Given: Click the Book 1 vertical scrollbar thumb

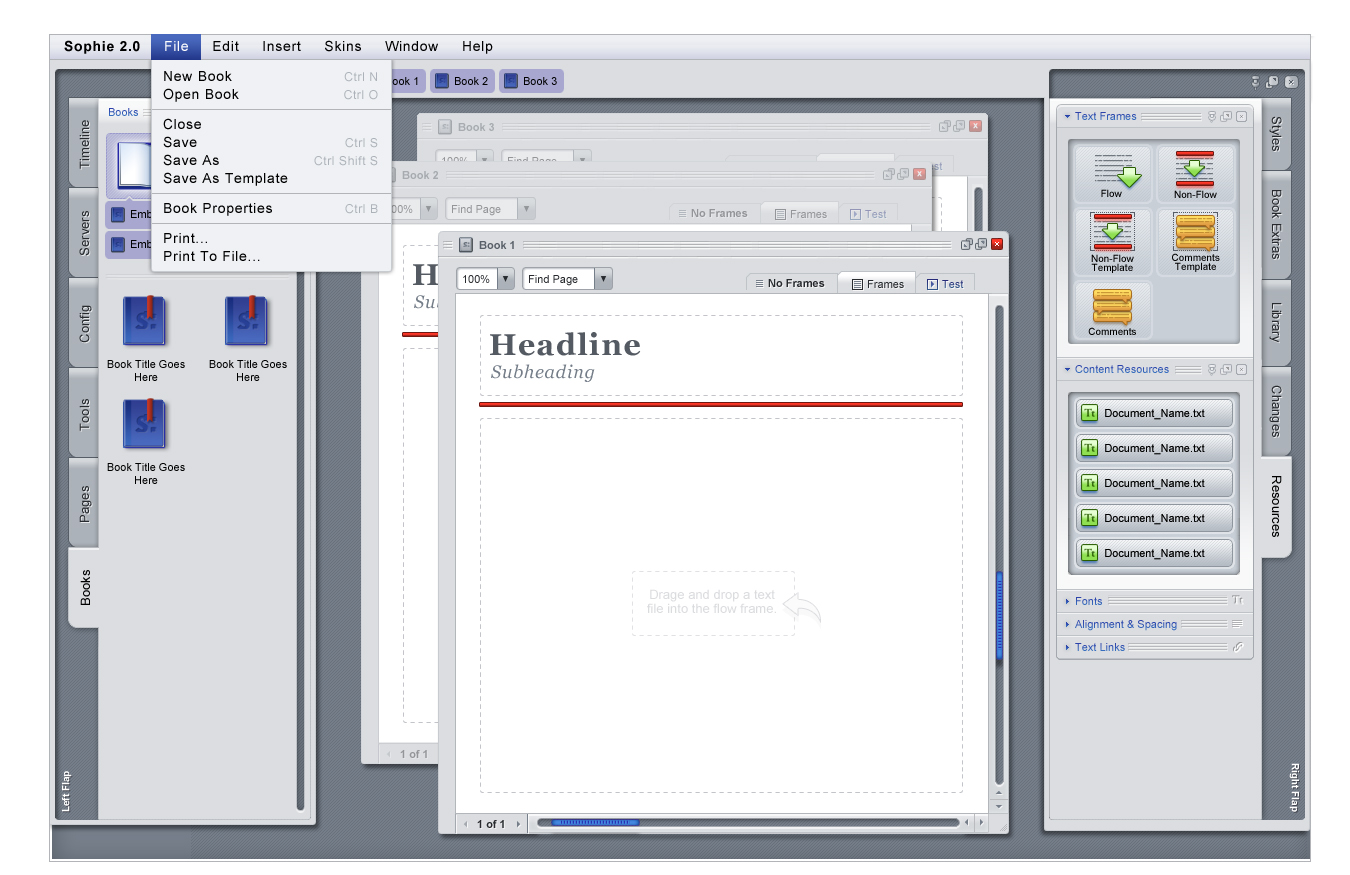Looking at the screenshot, I should pyautogui.click(x=999, y=615).
